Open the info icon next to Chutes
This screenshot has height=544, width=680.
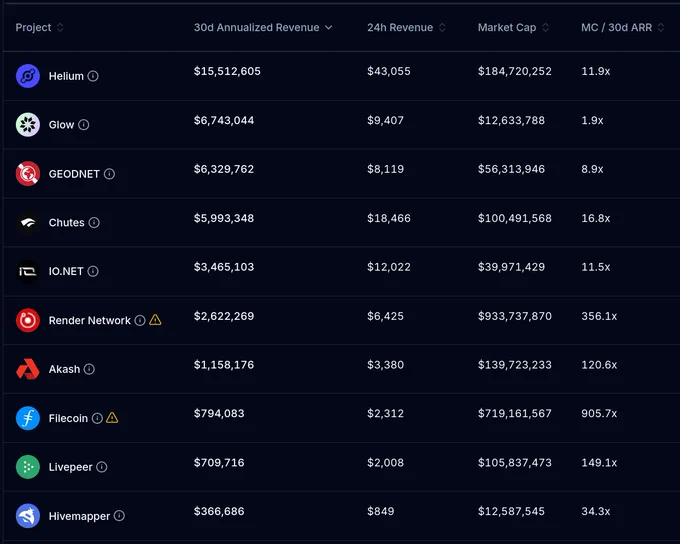[x=94, y=223]
